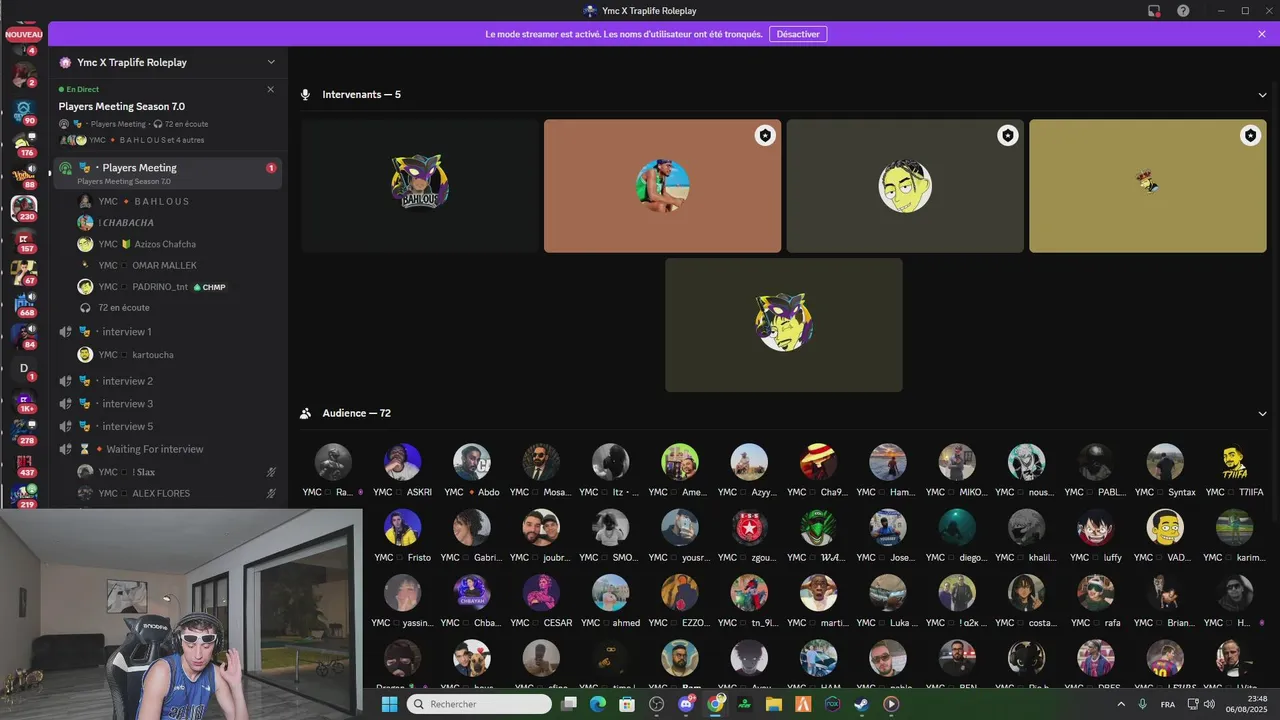
Task: Click the Désactiver streamer mode button
Action: [x=798, y=34]
